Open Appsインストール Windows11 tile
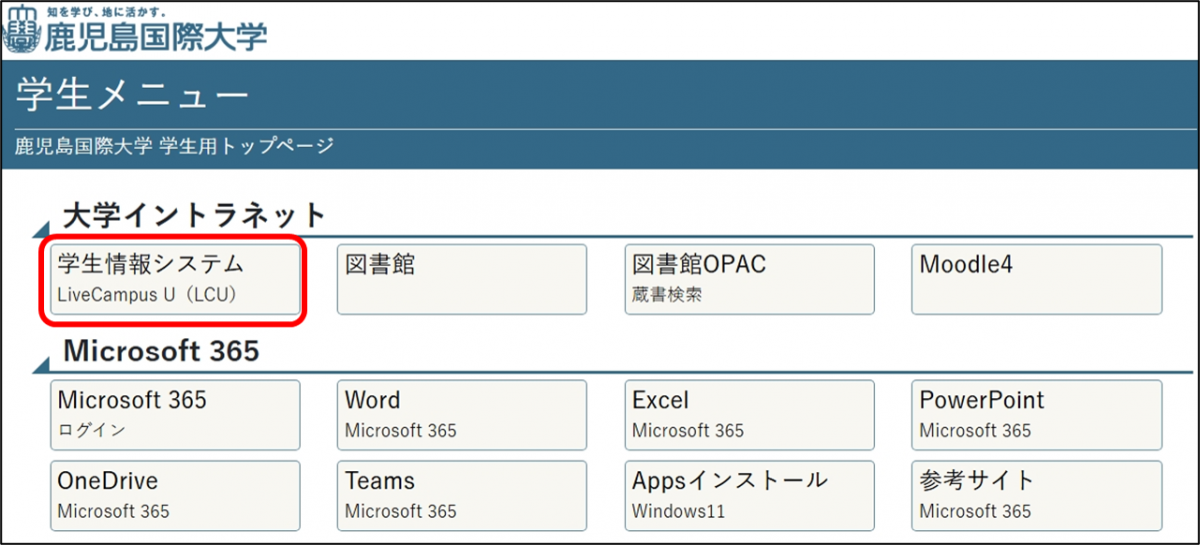 pyautogui.click(x=749, y=496)
